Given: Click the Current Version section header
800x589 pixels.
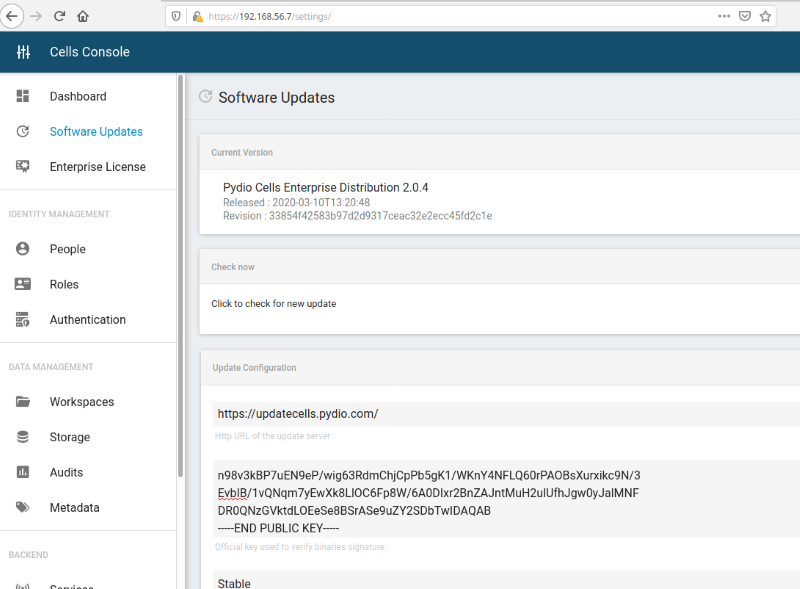Looking at the screenshot, I should click(x=242, y=153).
